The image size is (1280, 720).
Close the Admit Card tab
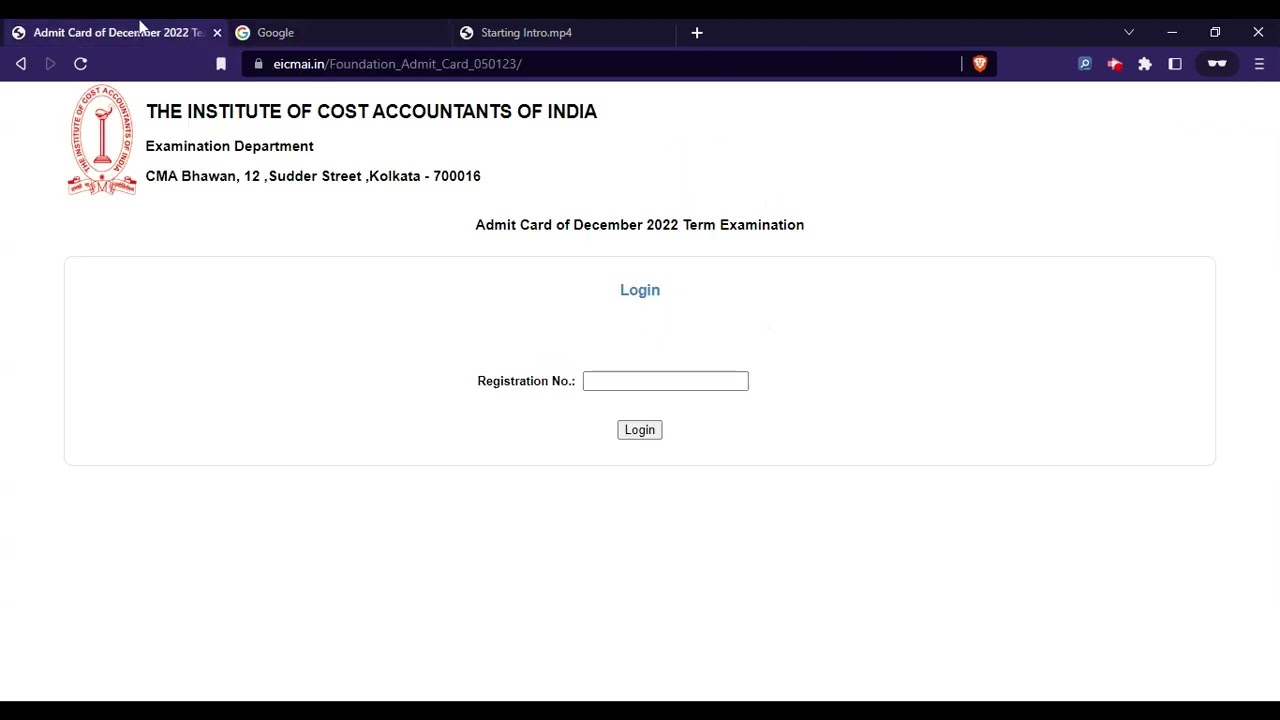(x=217, y=33)
